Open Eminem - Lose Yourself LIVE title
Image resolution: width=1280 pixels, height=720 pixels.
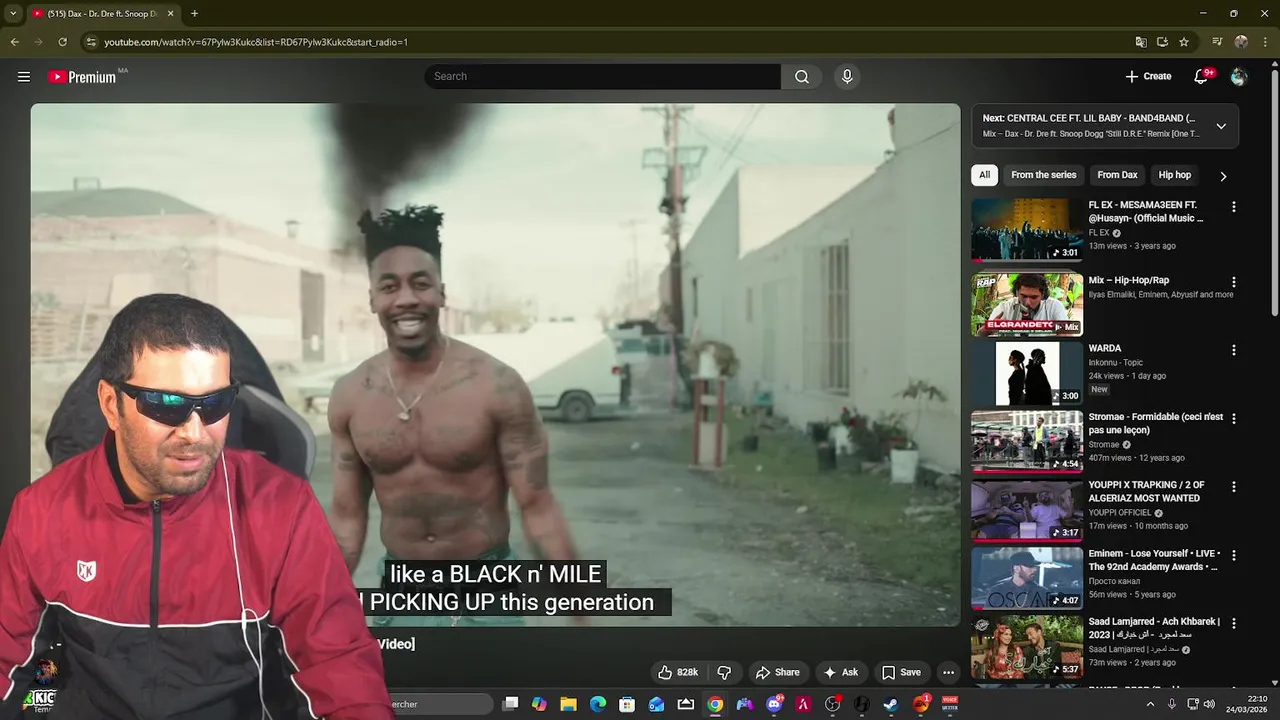pos(1154,560)
